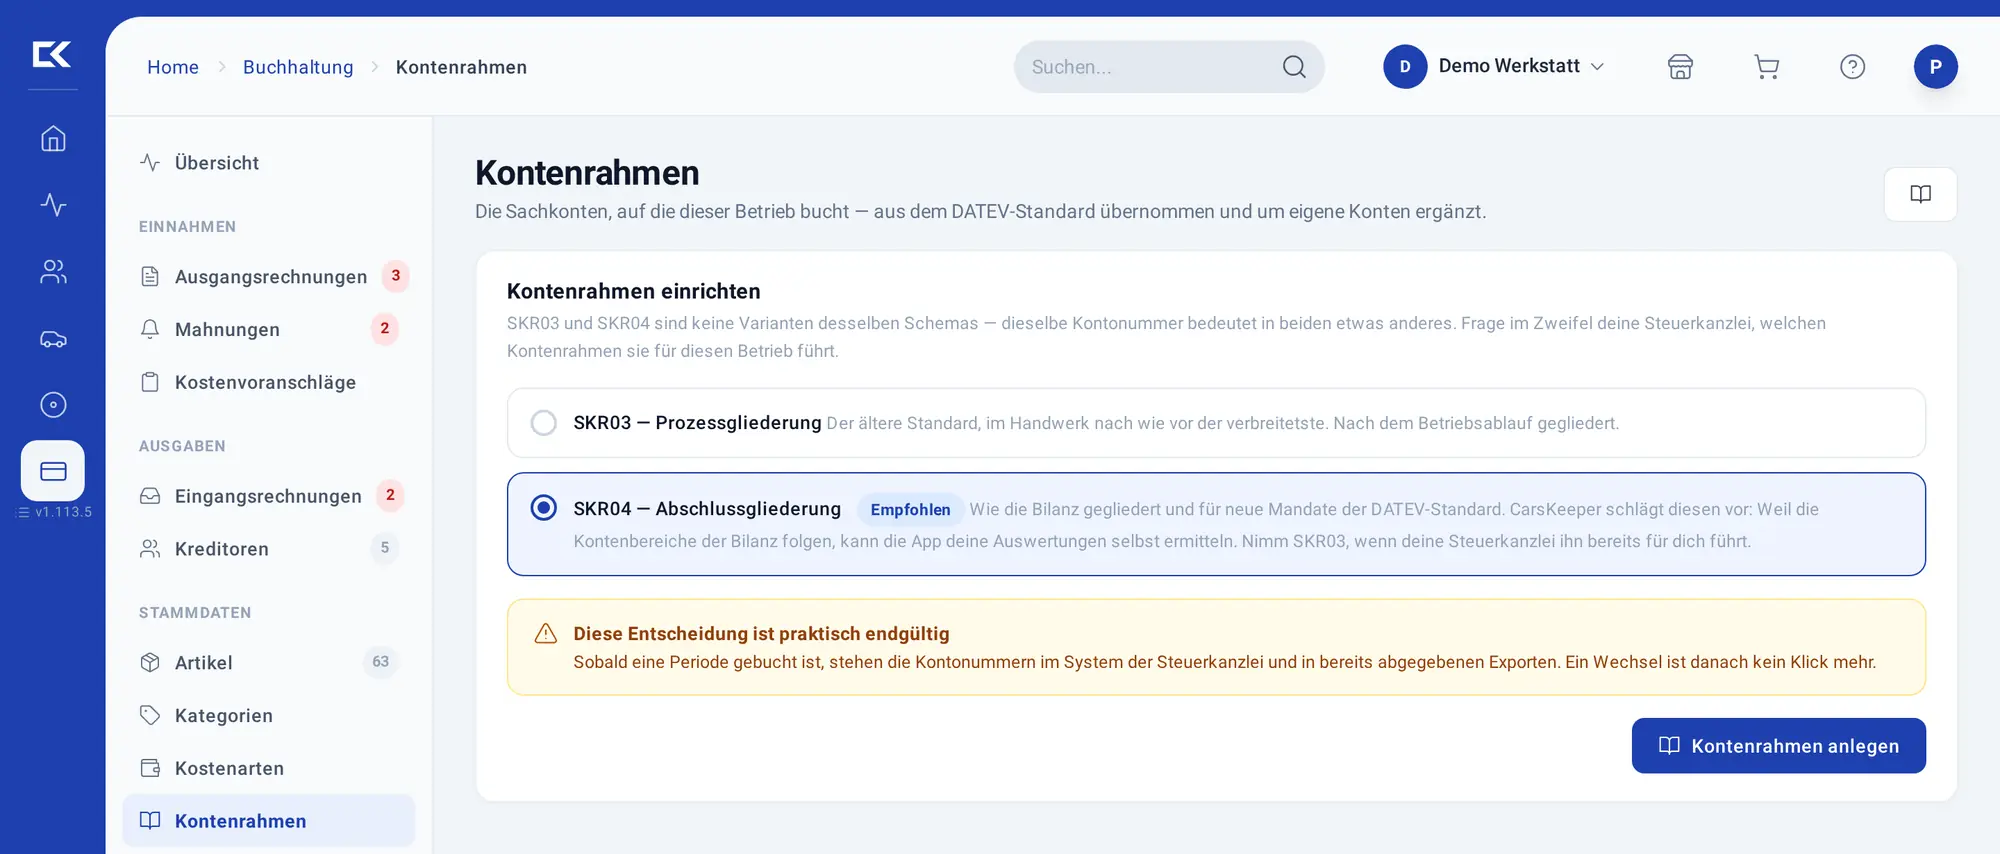Select the SKR04 Abschlussgliederung radio button
This screenshot has width=2000, height=854.
544,508
